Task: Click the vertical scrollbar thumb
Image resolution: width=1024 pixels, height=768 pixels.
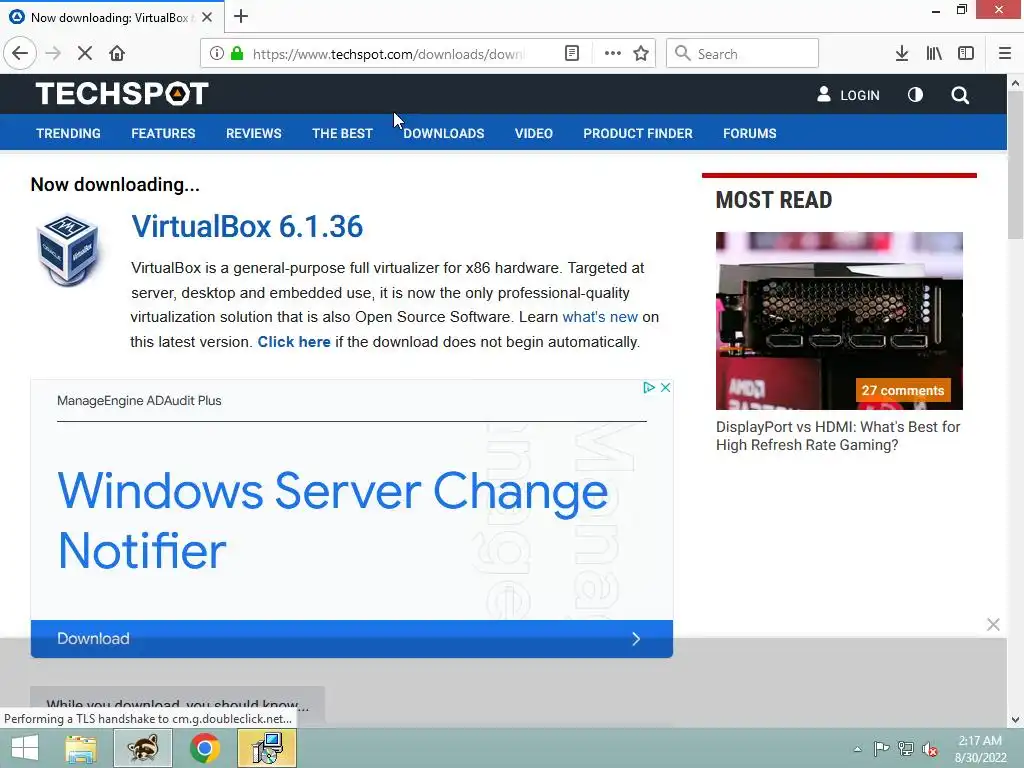Action: coord(1015,165)
